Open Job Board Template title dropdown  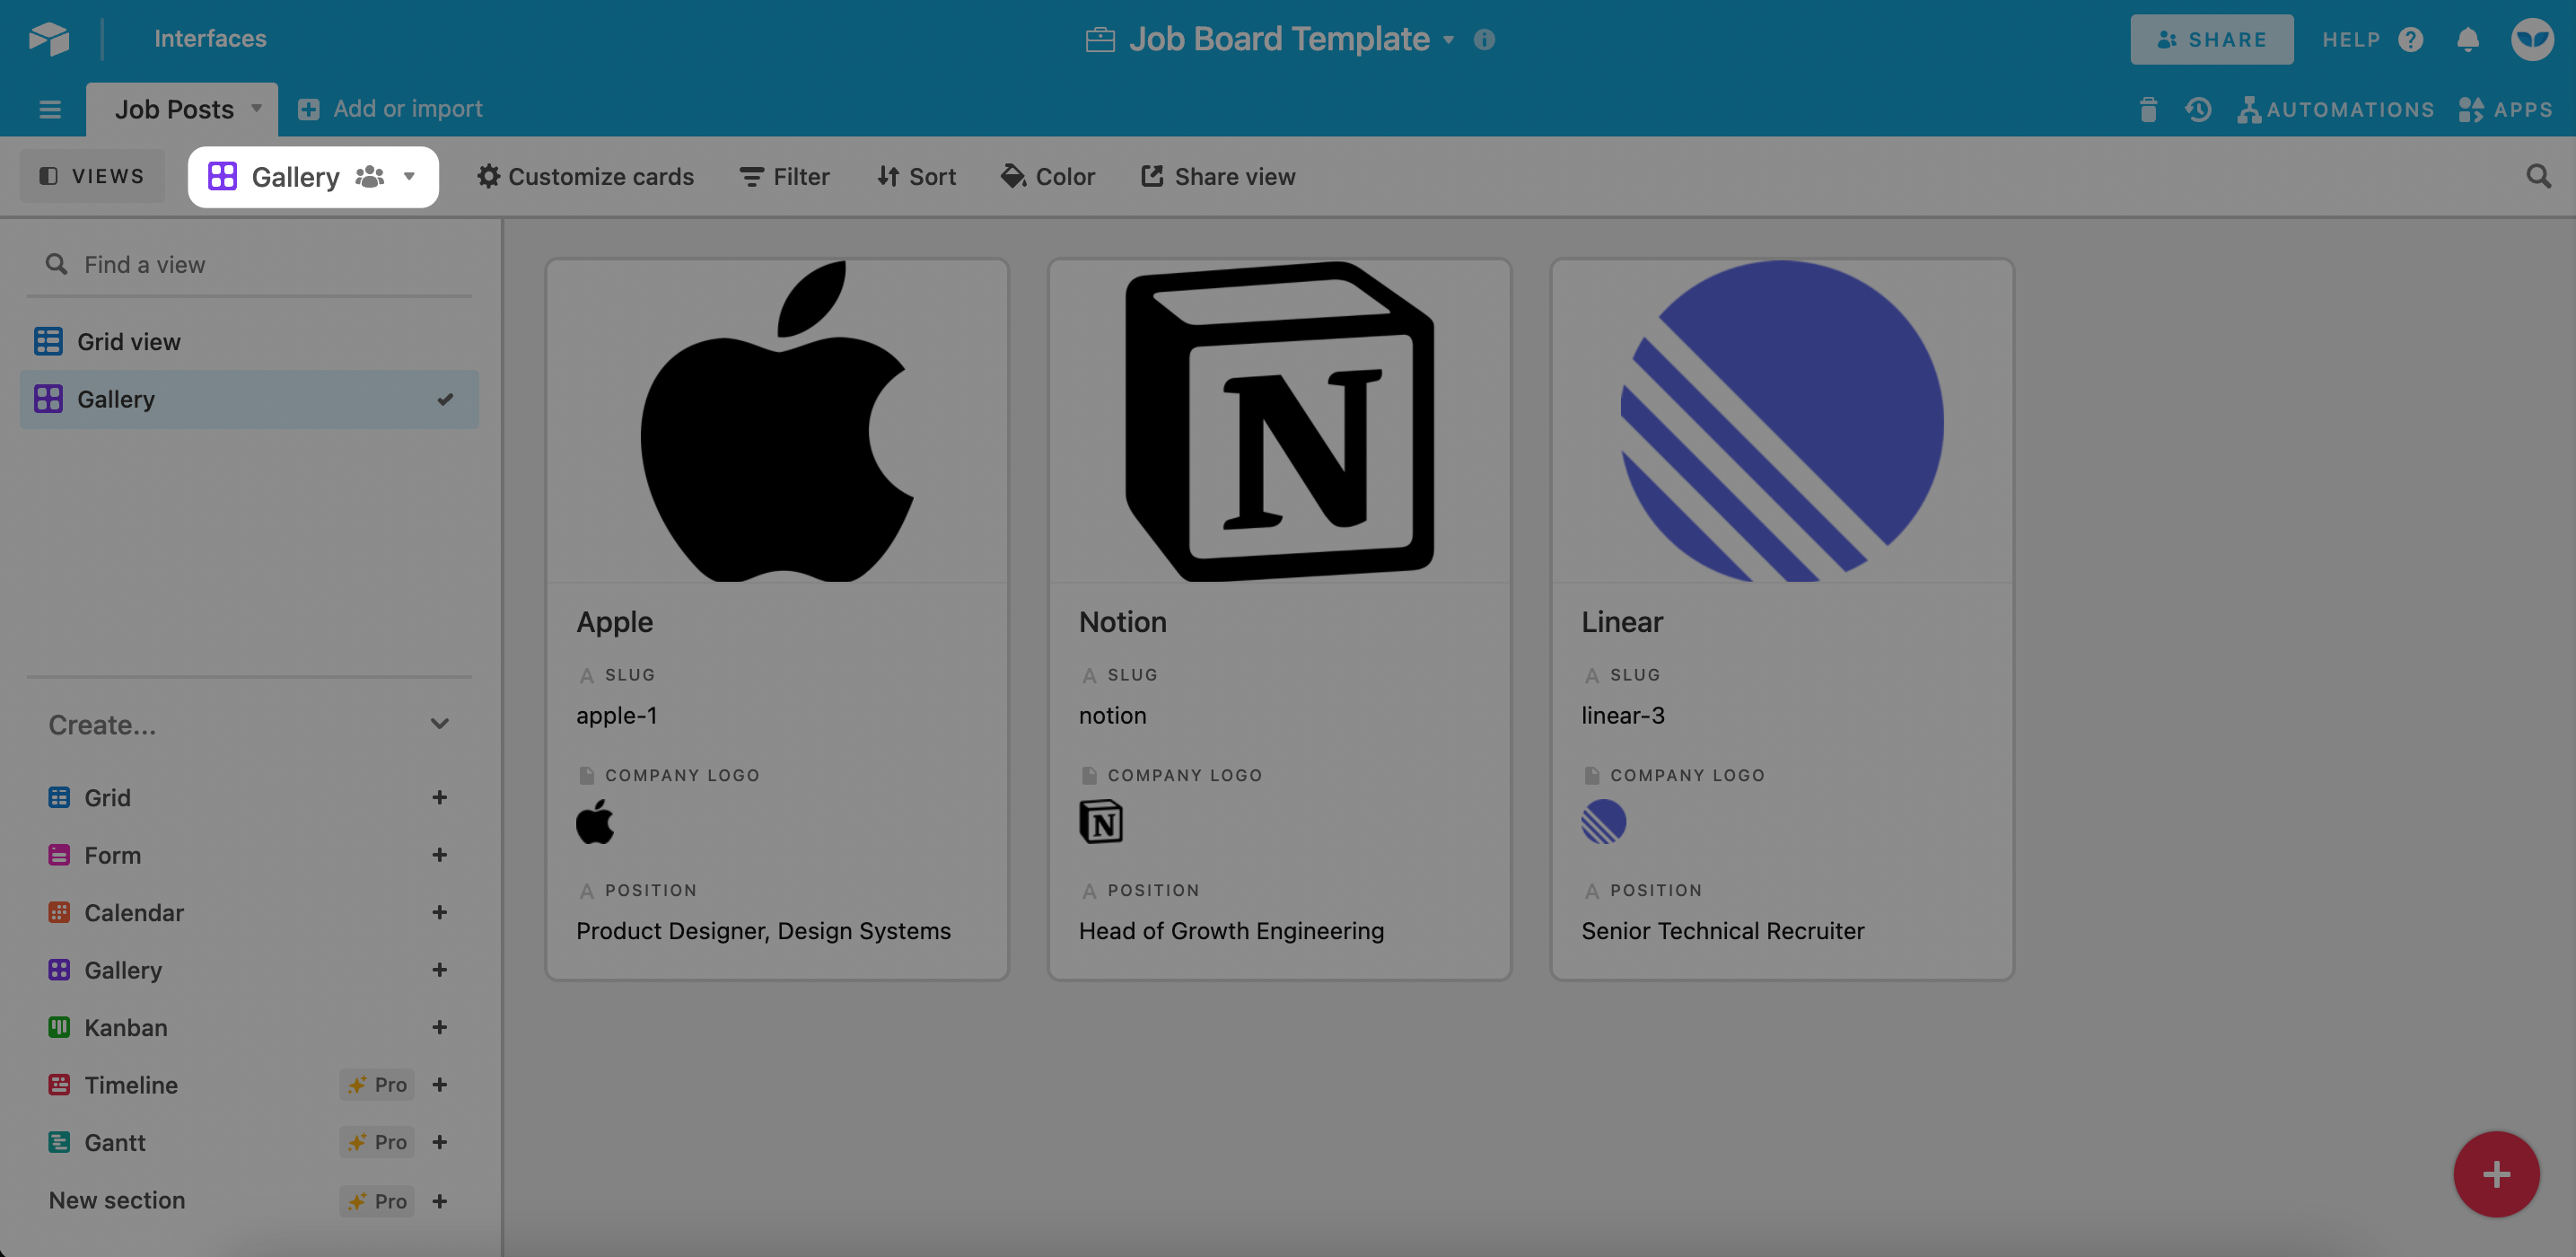coord(1448,40)
